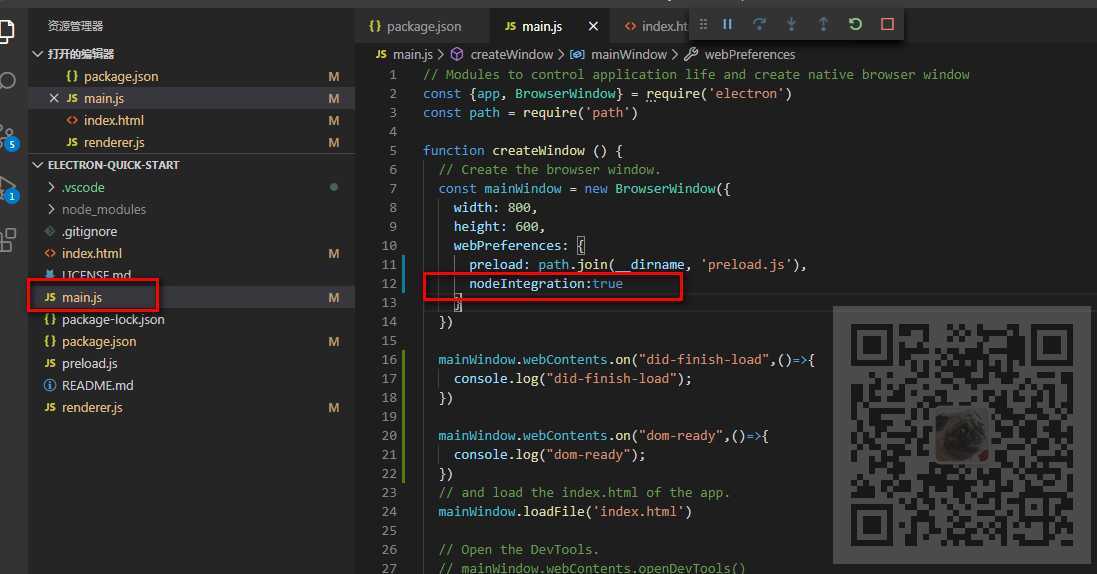This screenshot has width=1097, height=574.
Task: Grab the debug toolbar drag handle
Action: (703, 24)
